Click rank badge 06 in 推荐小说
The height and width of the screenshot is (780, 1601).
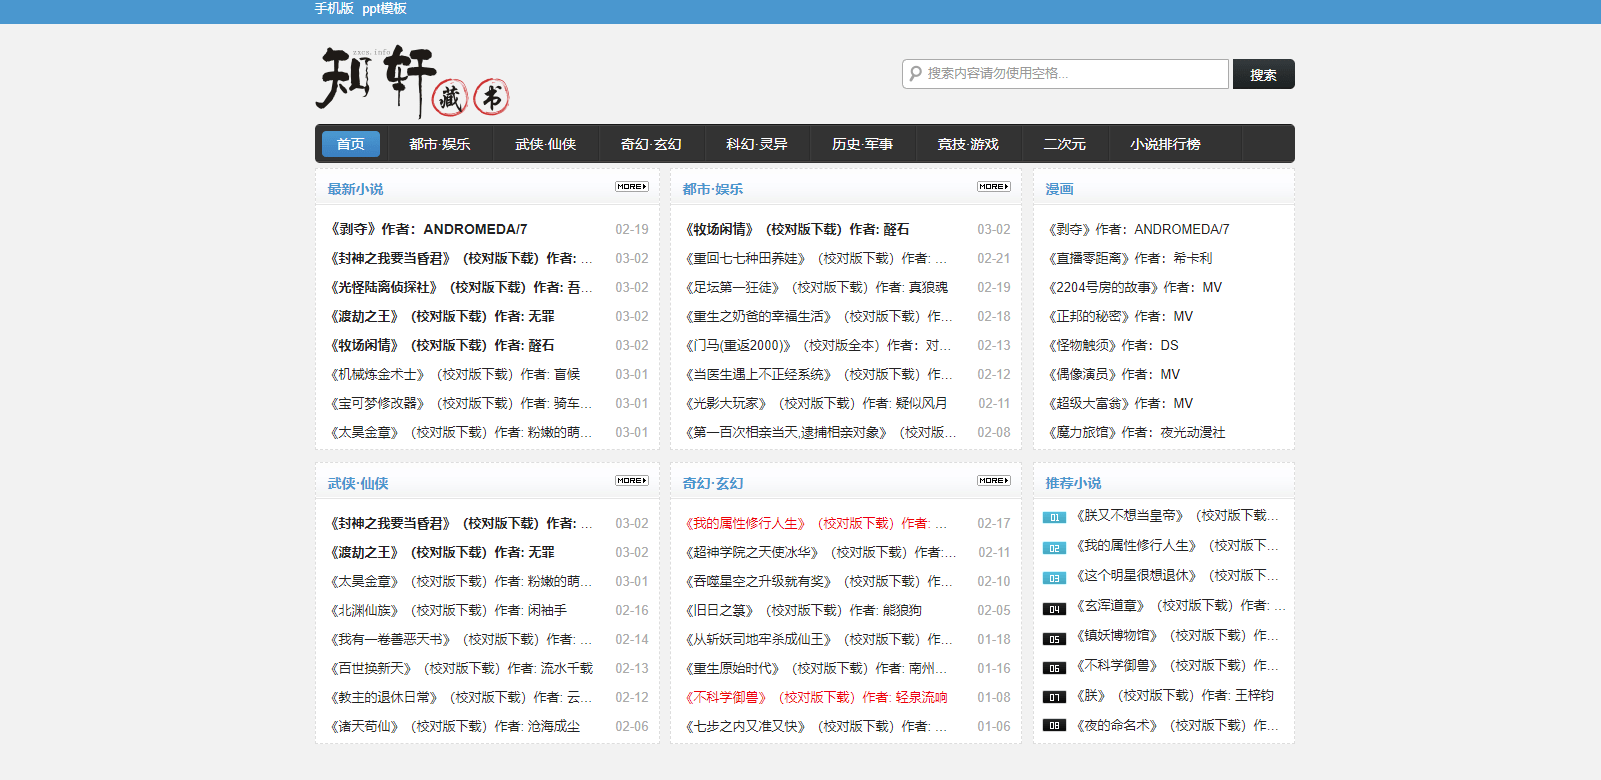point(1054,668)
